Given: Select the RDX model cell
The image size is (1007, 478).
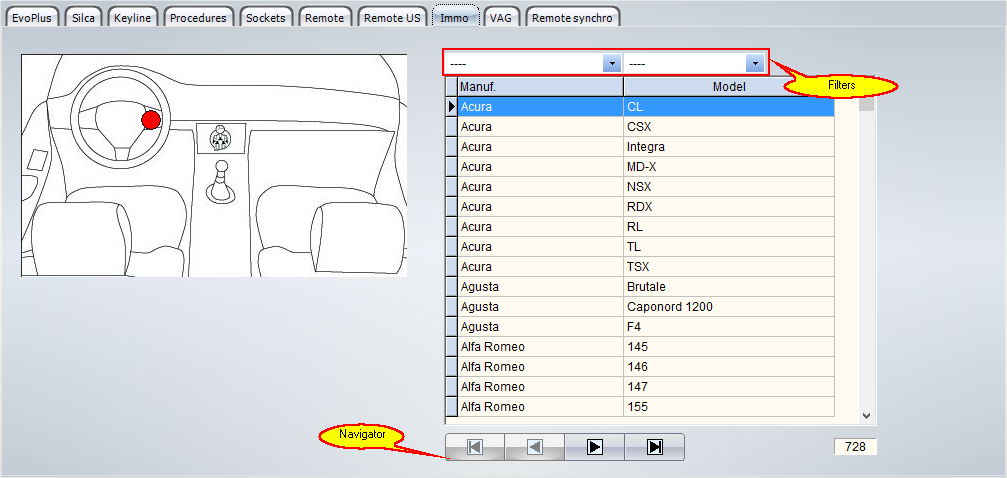Looking at the screenshot, I should pyautogui.click(x=729, y=206).
